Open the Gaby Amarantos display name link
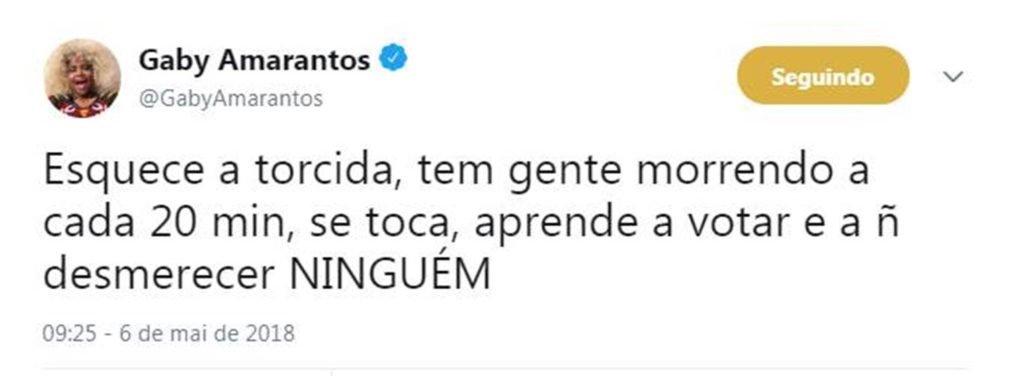Image resolution: width=1024 pixels, height=376 pixels. coord(255,61)
